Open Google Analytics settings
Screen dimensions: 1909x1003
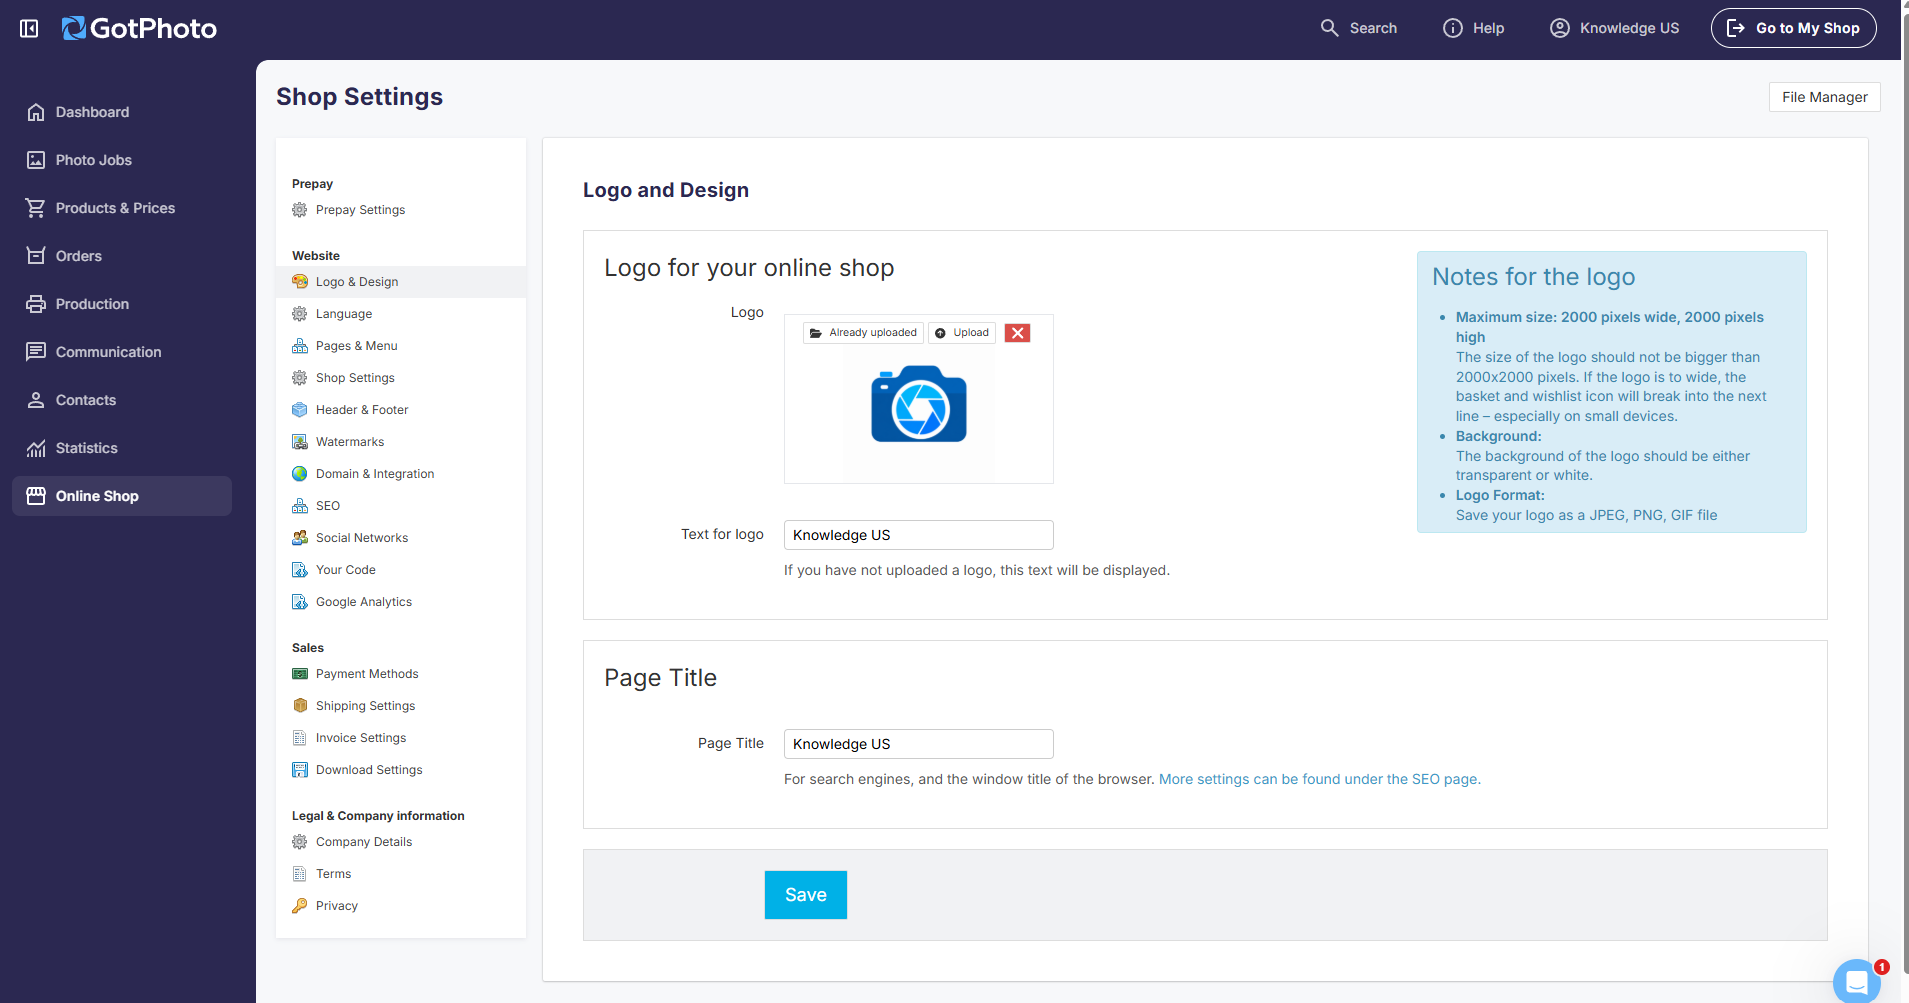pyautogui.click(x=401, y=602)
